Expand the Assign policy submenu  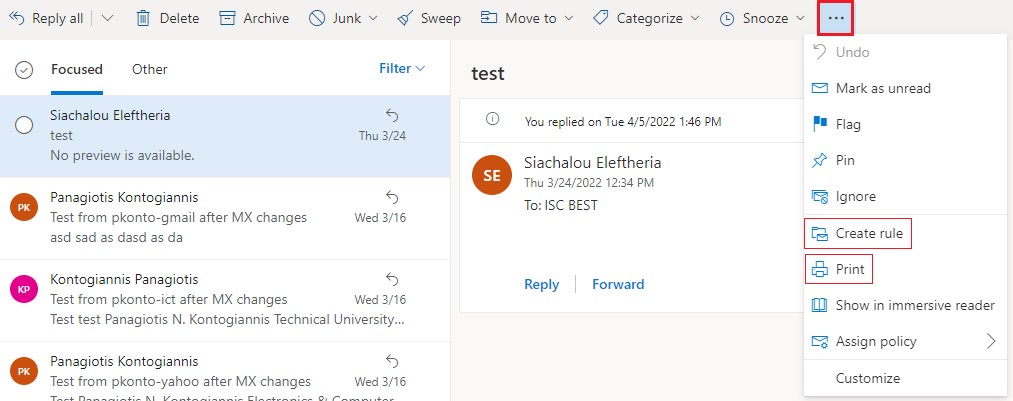(x=990, y=341)
